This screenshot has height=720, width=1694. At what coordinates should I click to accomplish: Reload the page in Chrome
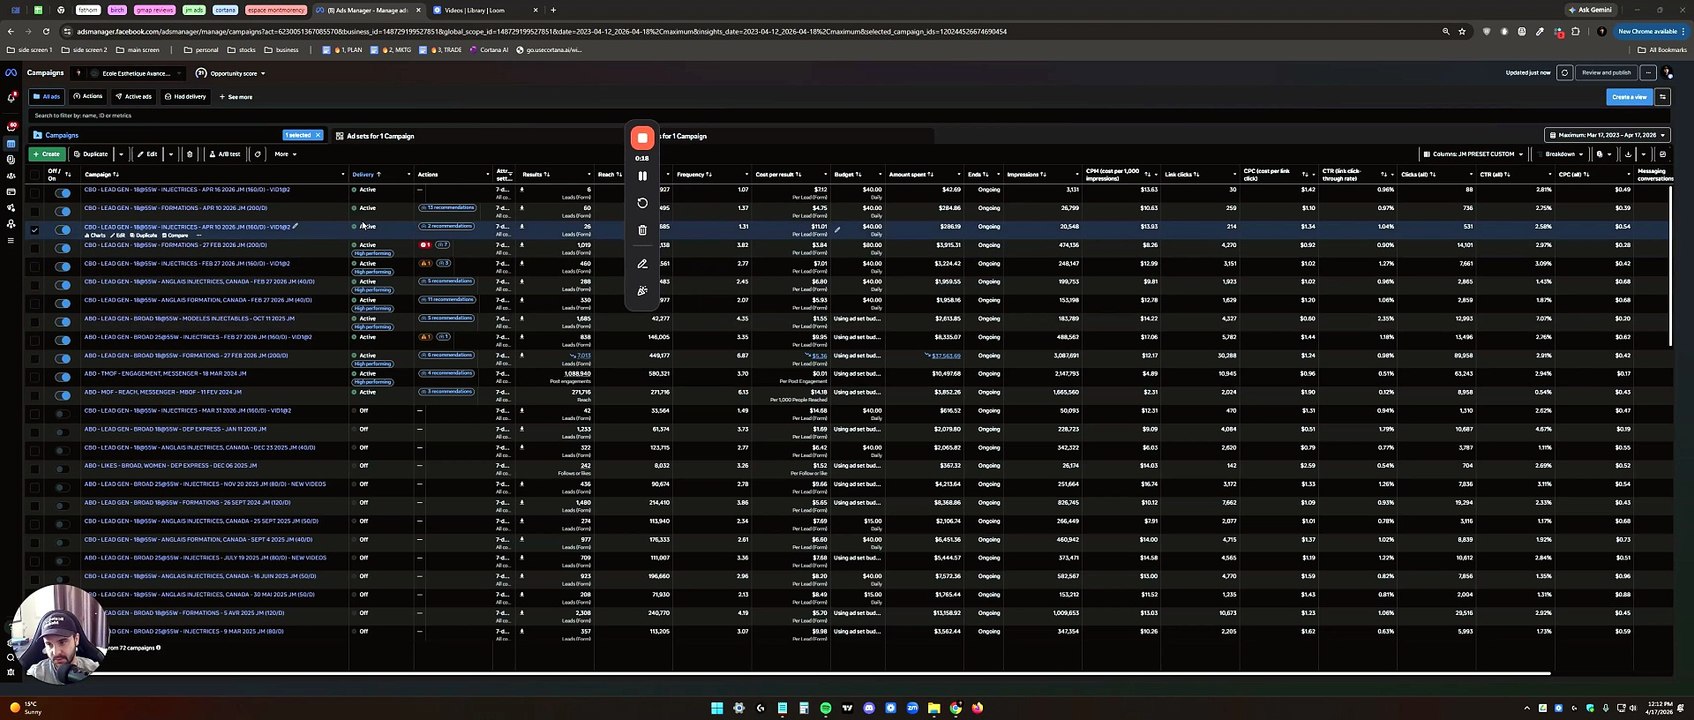(46, 31)
